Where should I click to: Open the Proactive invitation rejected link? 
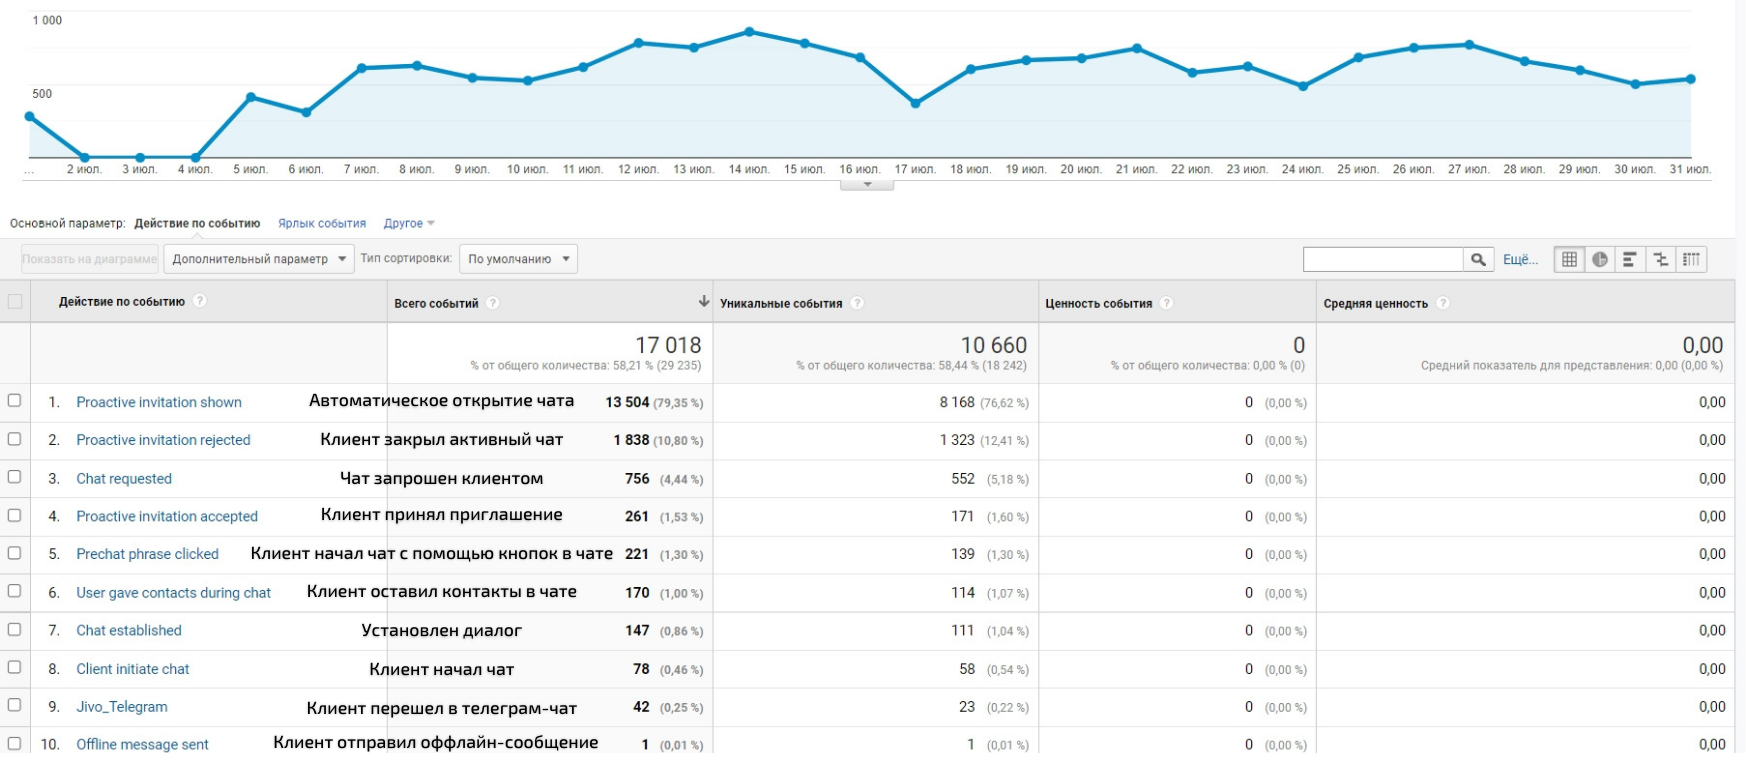(x=163, y=440)
